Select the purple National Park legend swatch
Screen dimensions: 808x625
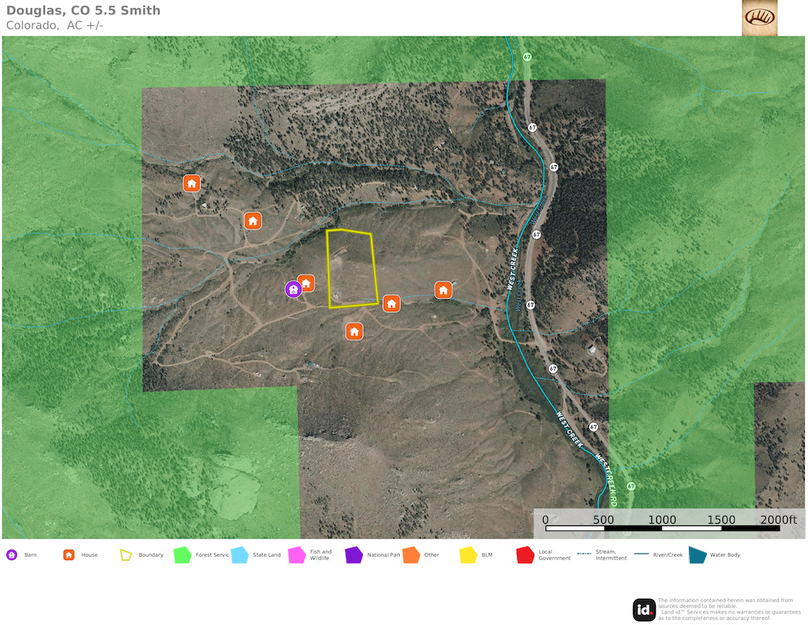354,555
